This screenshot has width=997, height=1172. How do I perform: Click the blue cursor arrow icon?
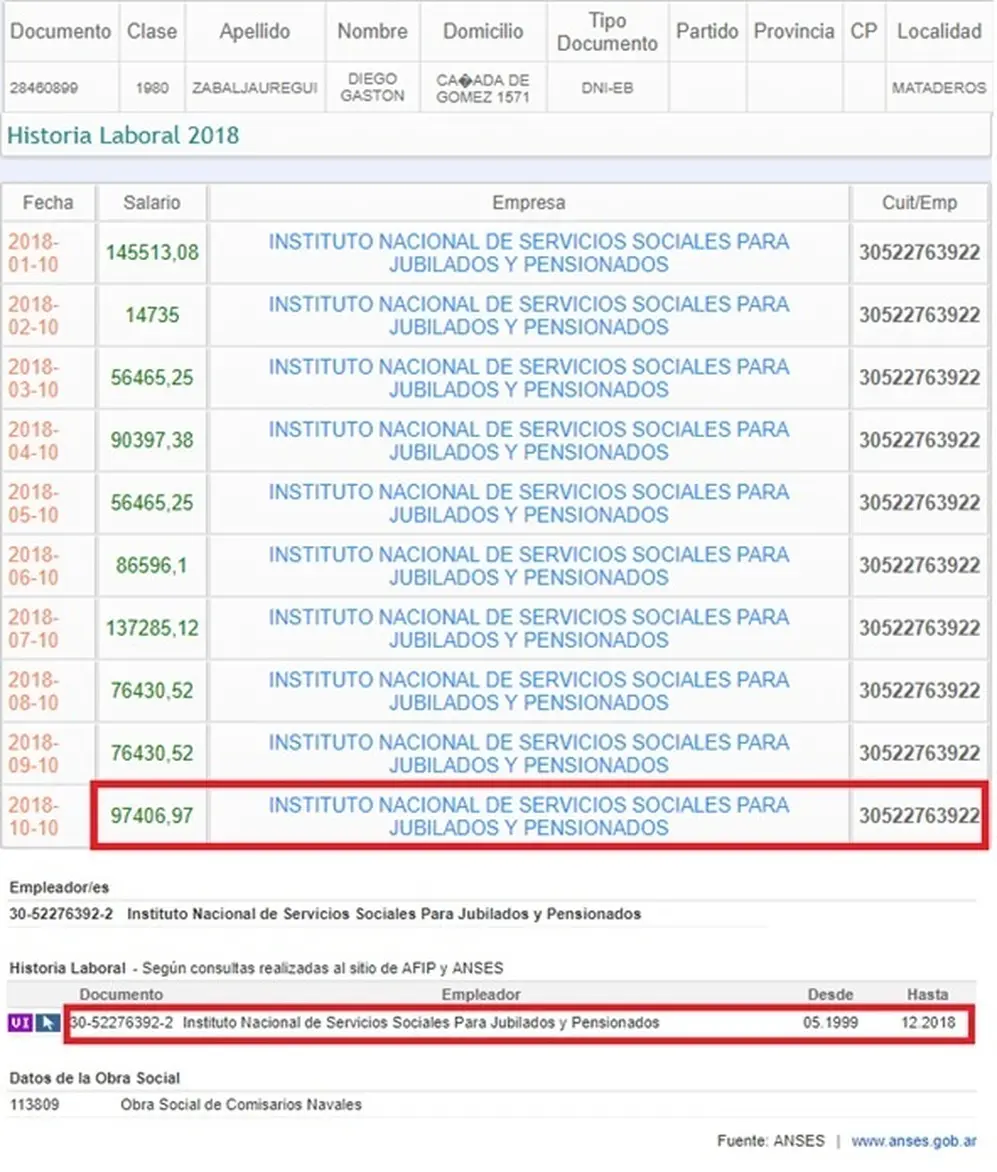pyautogui.click(x=48, y=1023)
